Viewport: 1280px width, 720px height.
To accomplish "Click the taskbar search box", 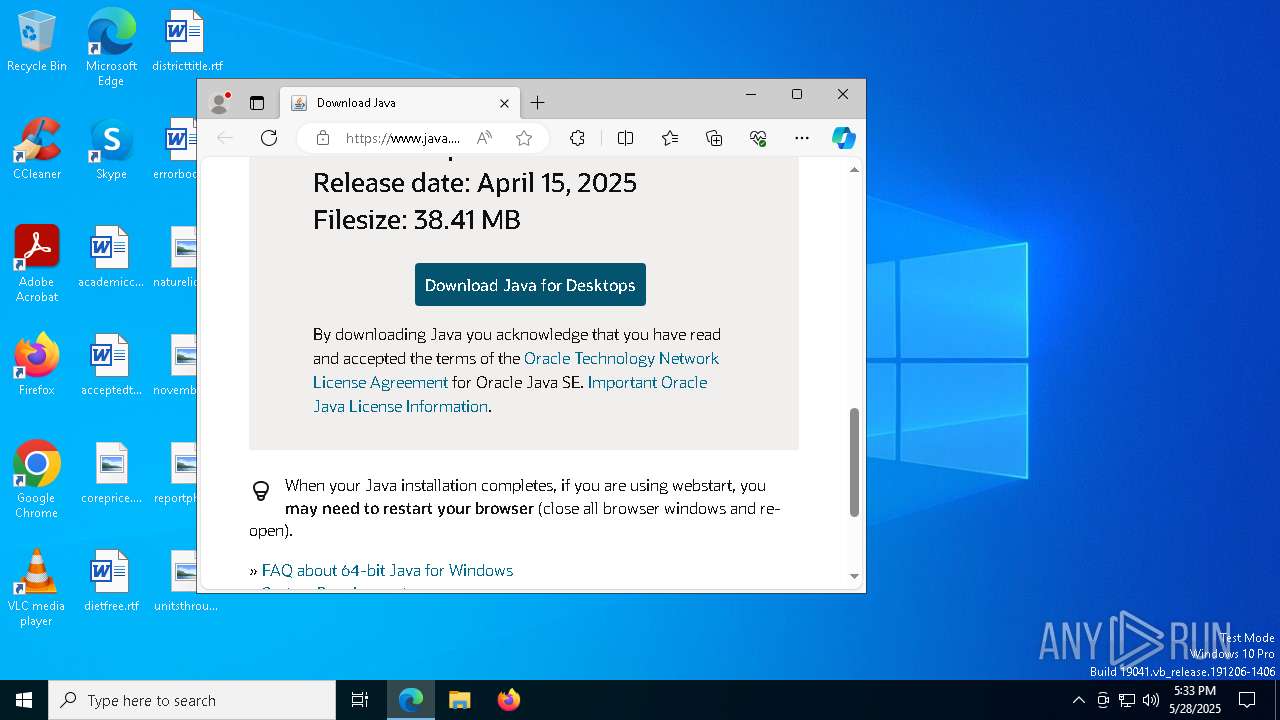I will point(192,700).
